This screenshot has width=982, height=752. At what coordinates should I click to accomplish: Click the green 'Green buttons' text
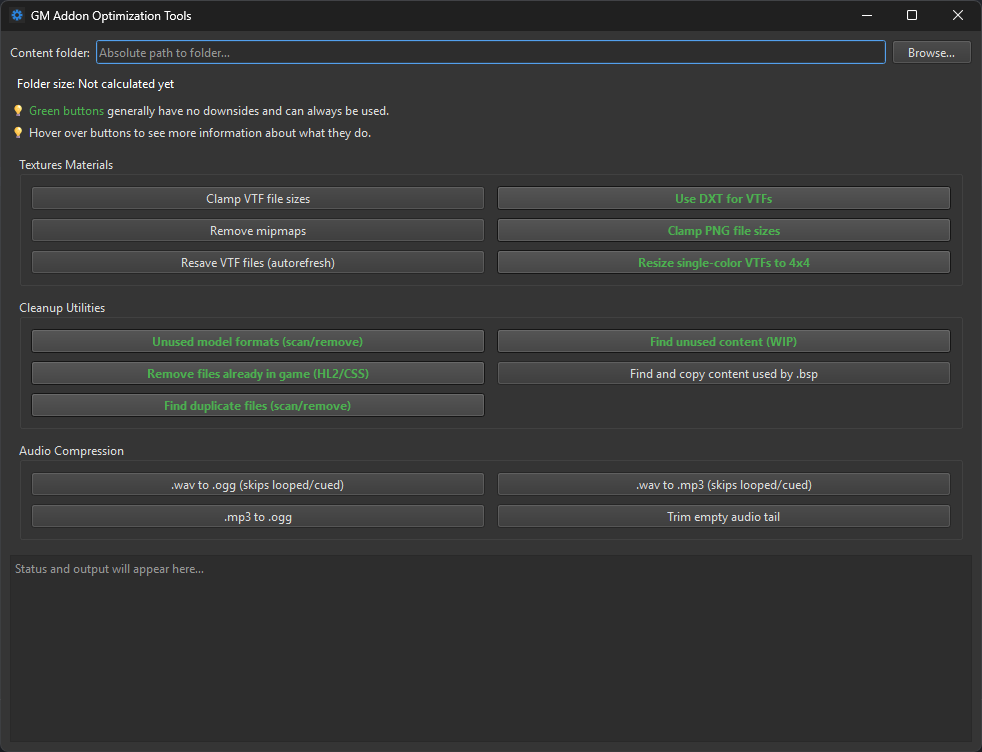click(x=66, y=111)
